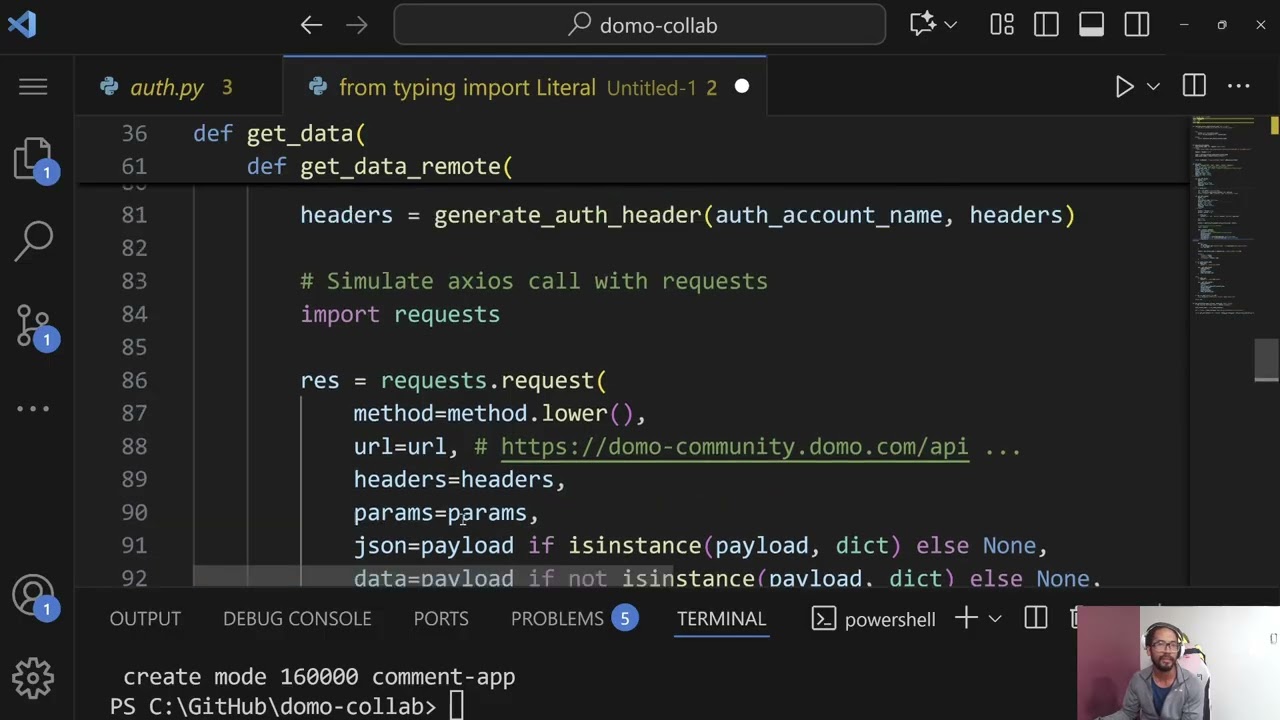Click line number 86 in gutter

(x=134, y=380)
